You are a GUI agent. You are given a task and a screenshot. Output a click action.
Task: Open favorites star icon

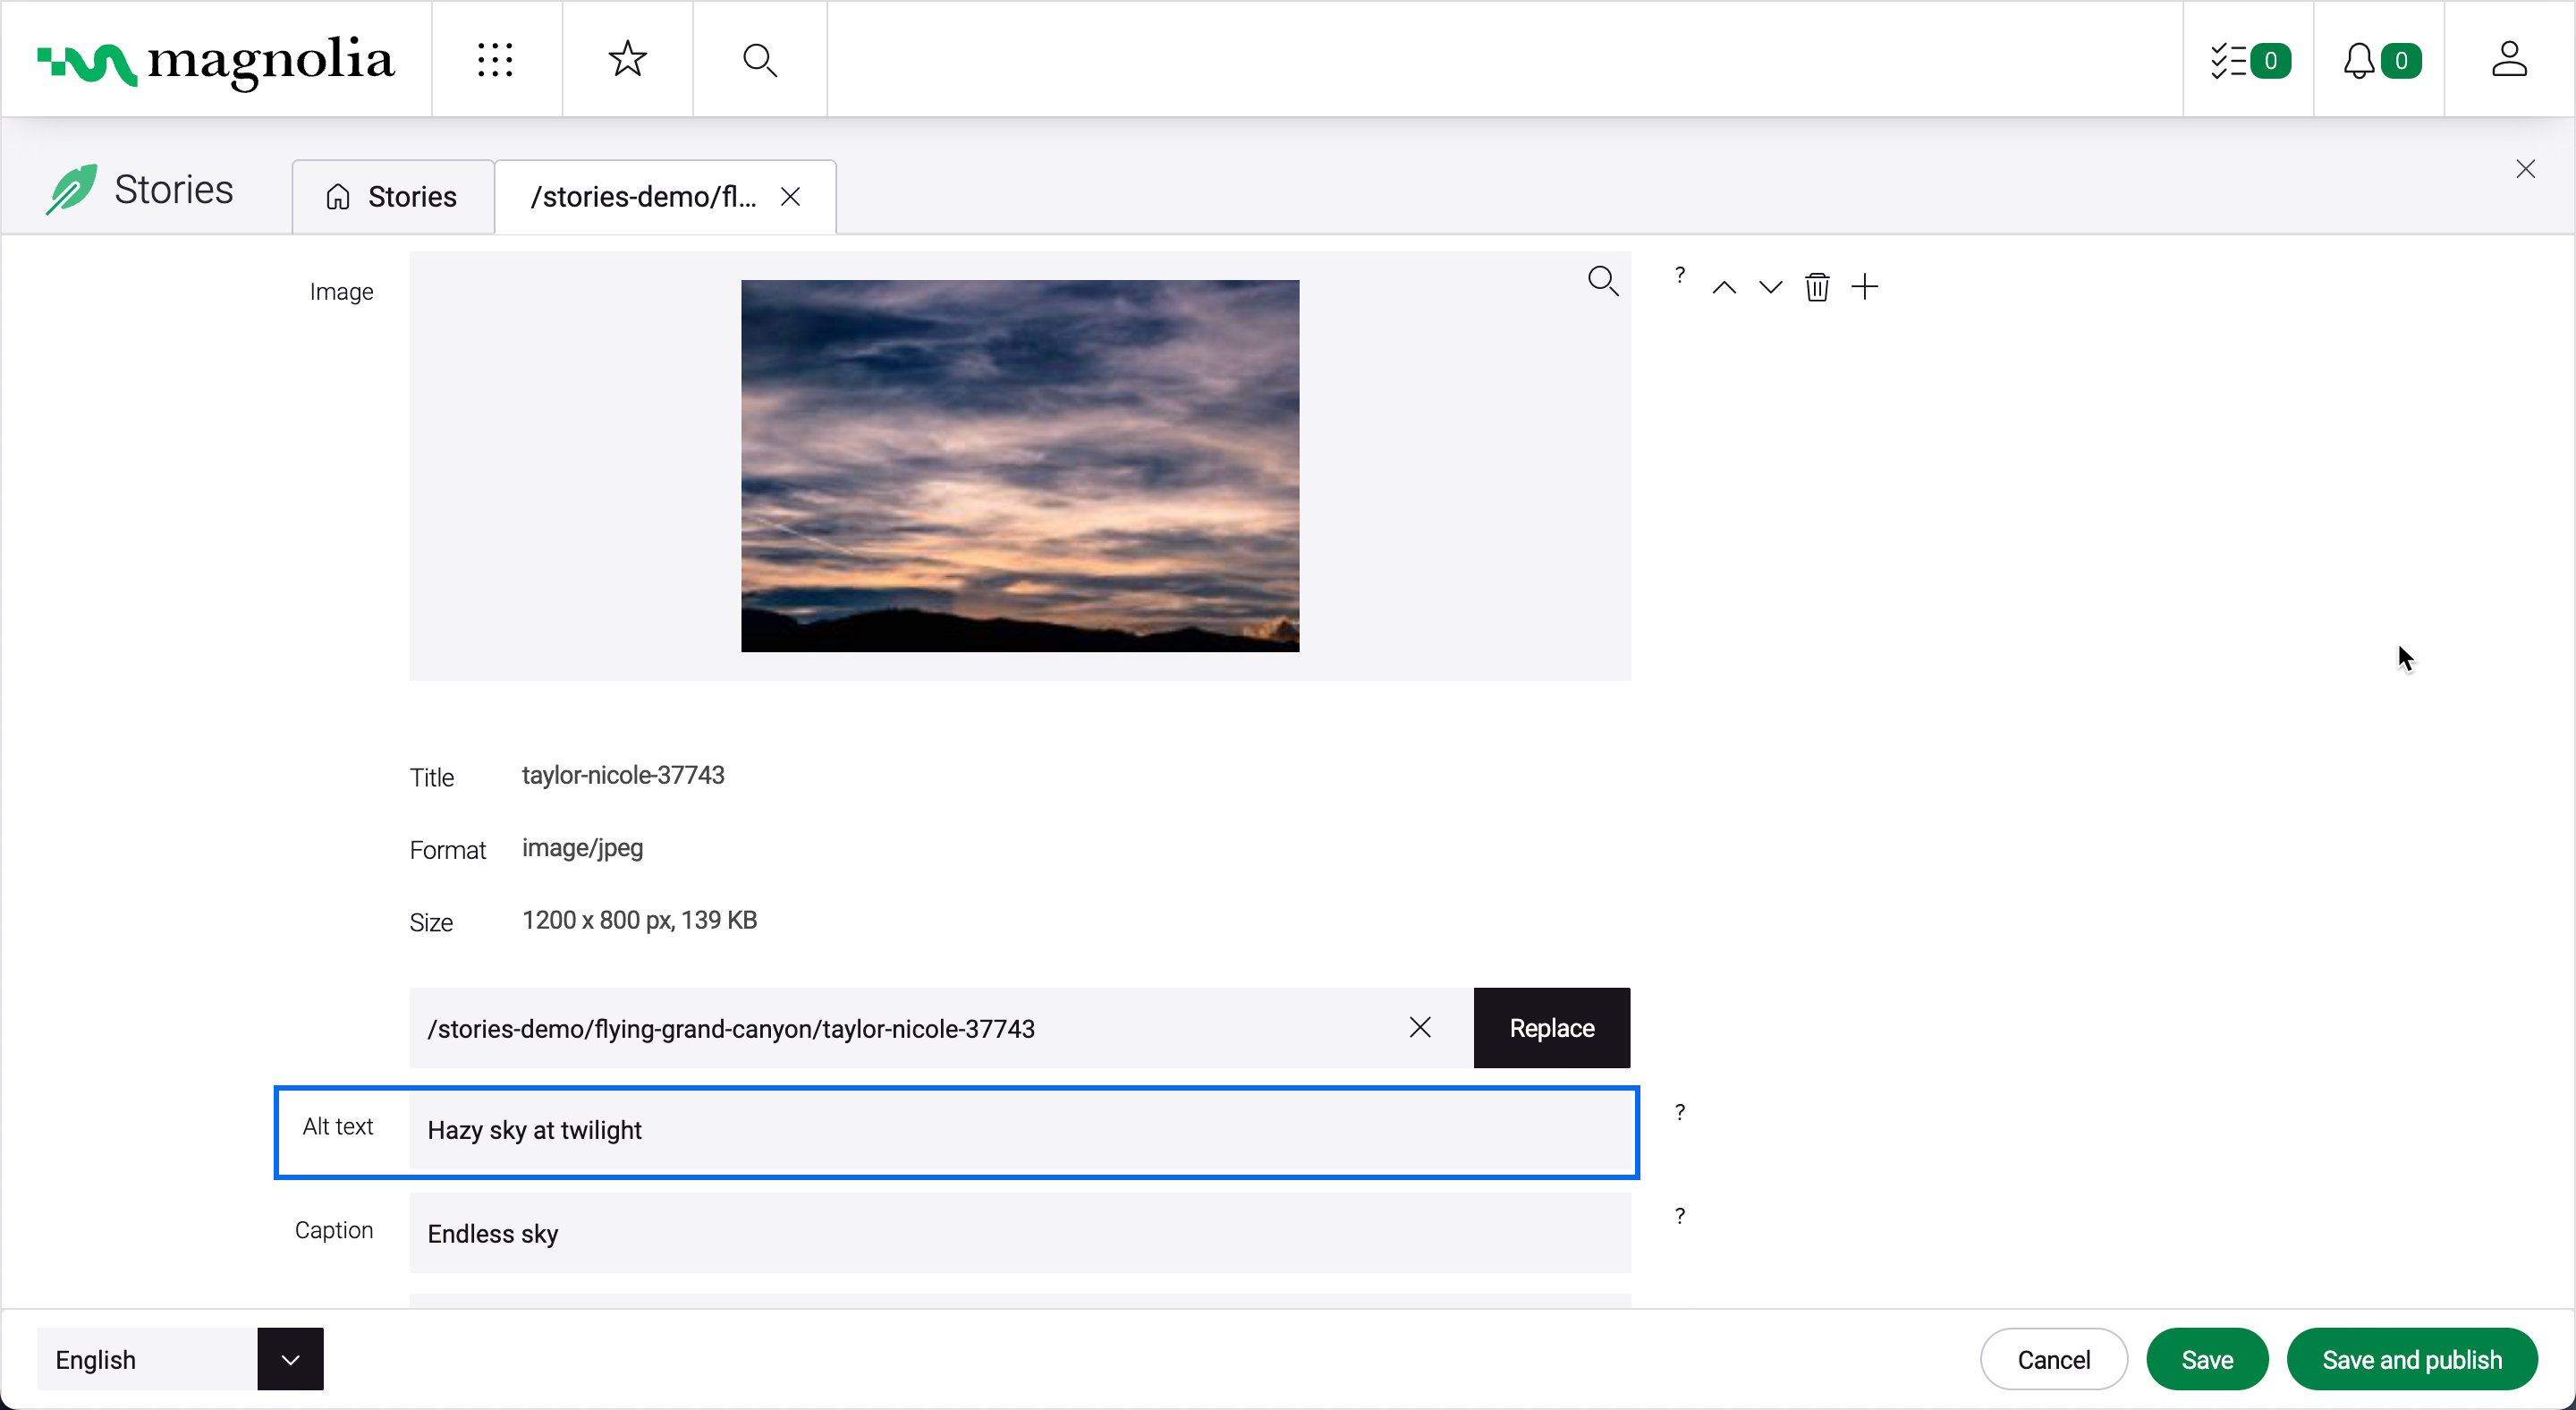[x=627, y=59]
